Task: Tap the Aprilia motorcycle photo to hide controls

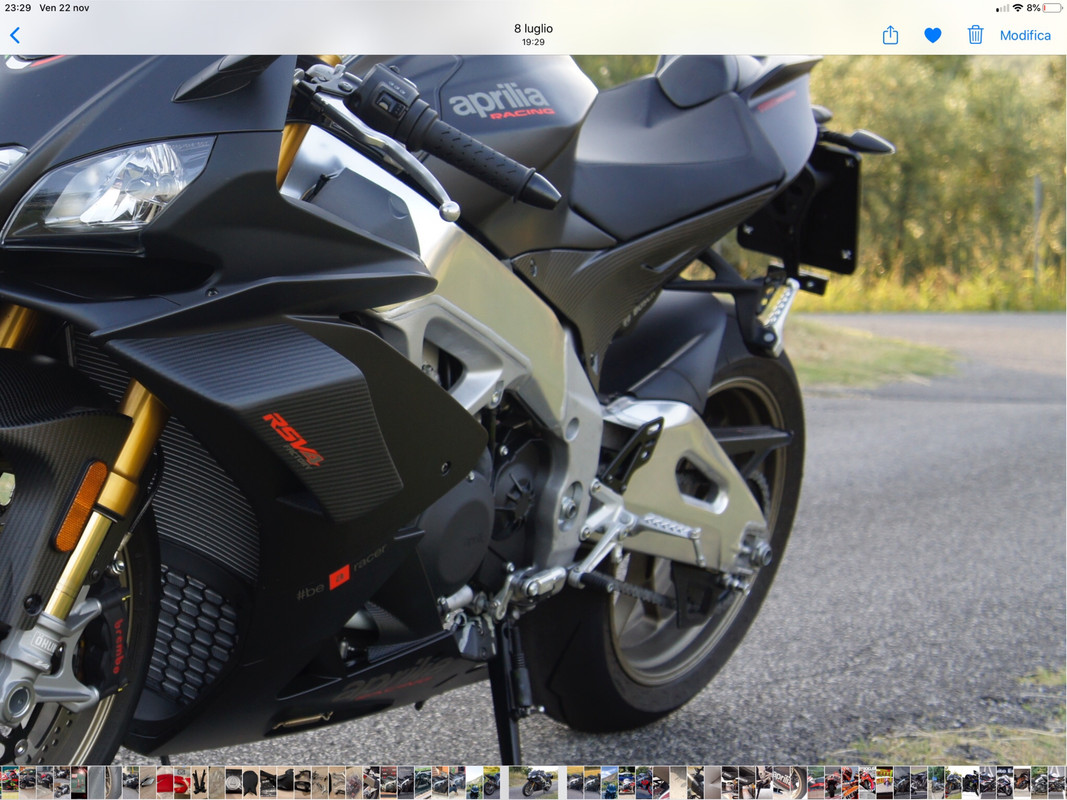Action: (x=534, y=408)
